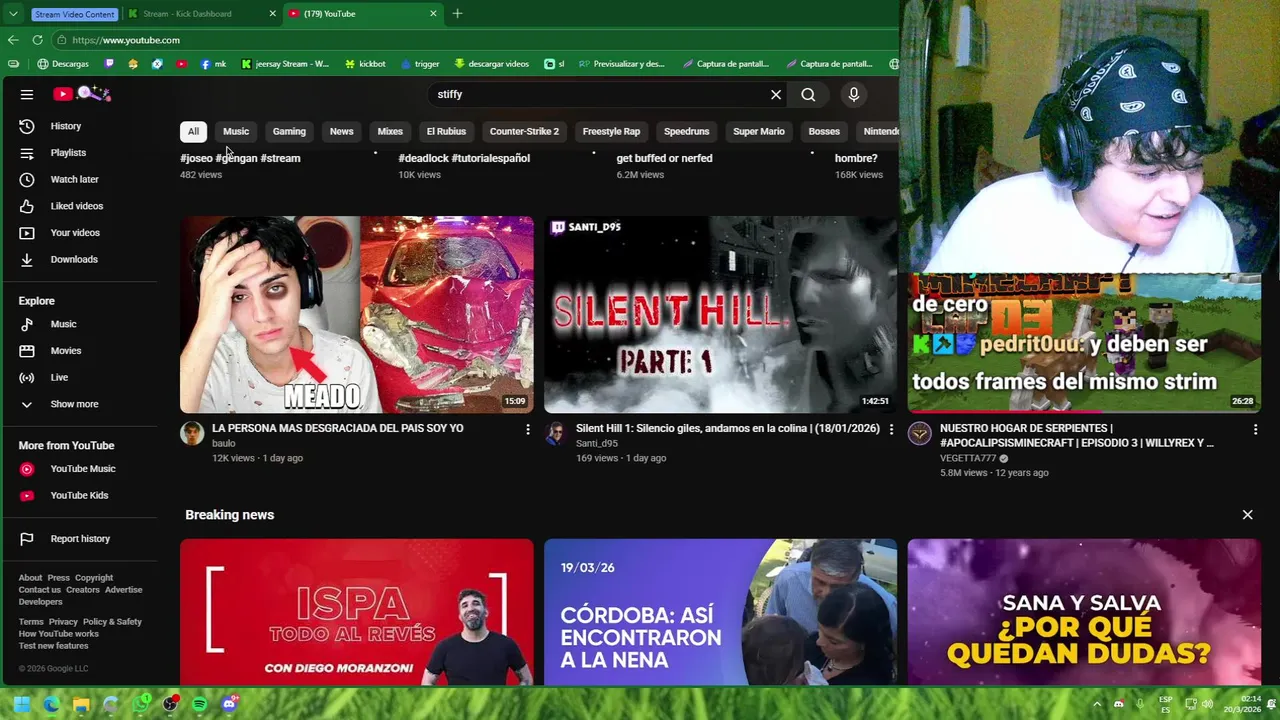This screenshot has height=720, width=1280.
Task: Select the Music filter chip
Action: 236,131
